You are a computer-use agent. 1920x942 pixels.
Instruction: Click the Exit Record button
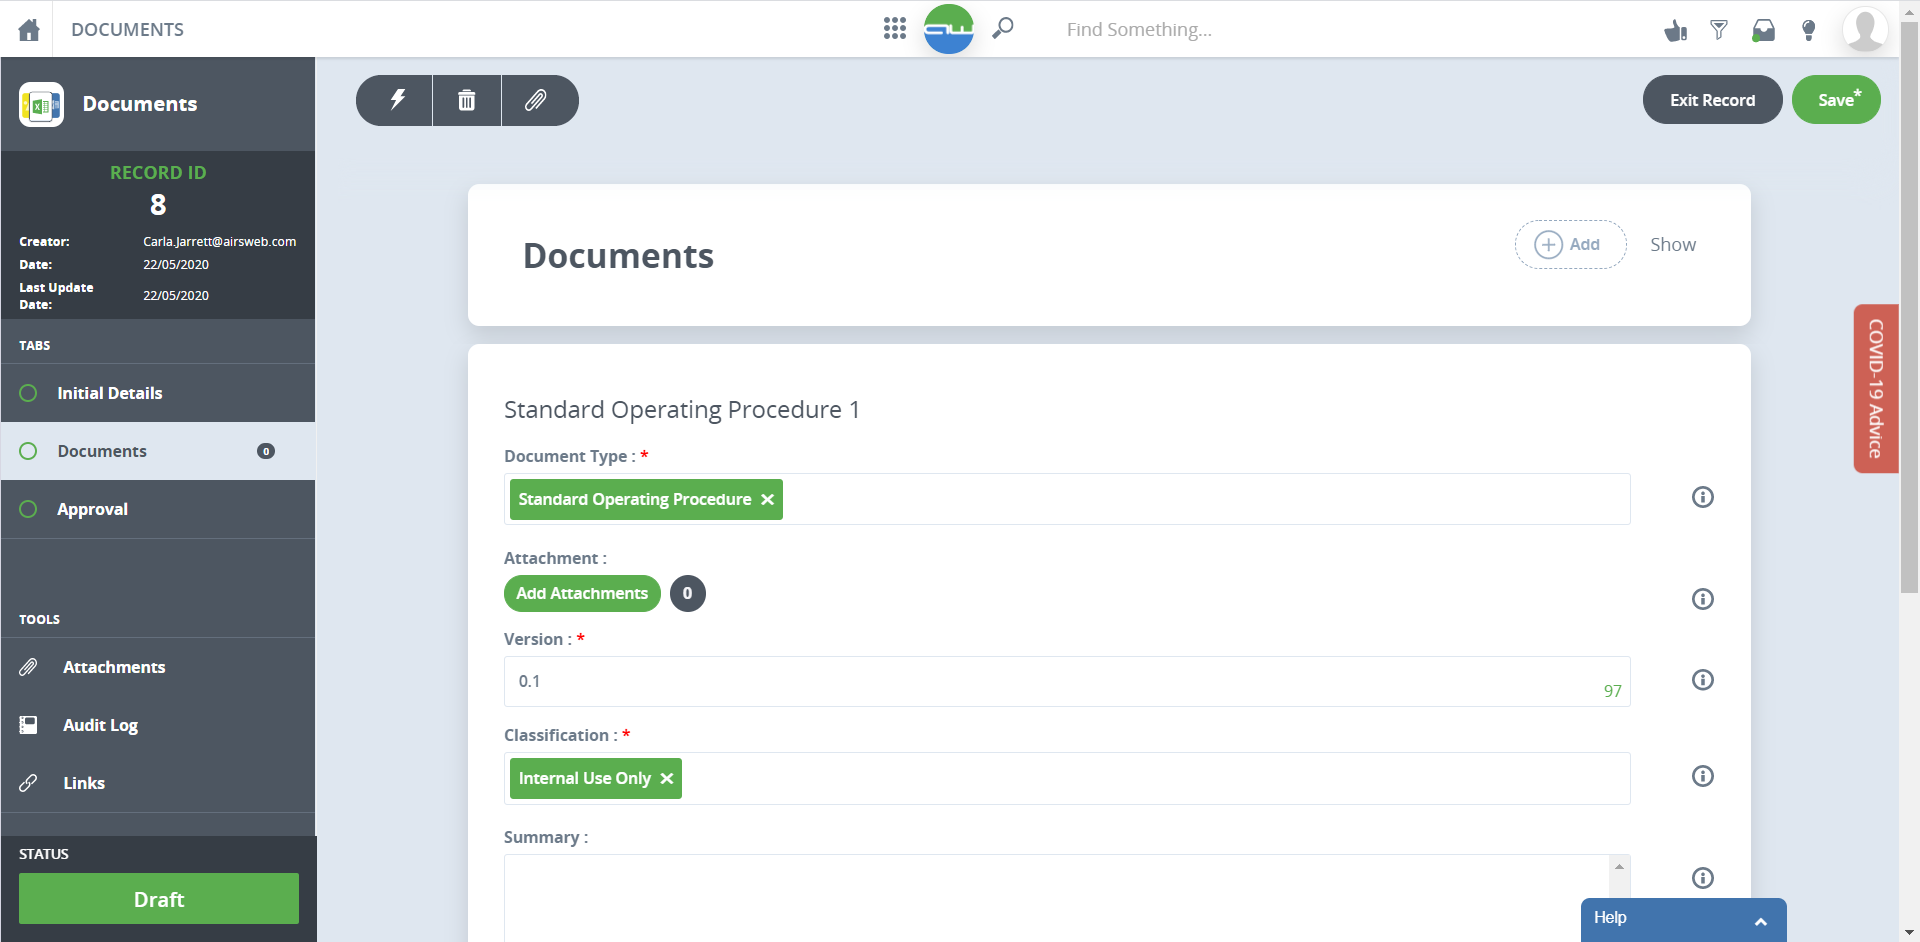tap(1712, 100)
